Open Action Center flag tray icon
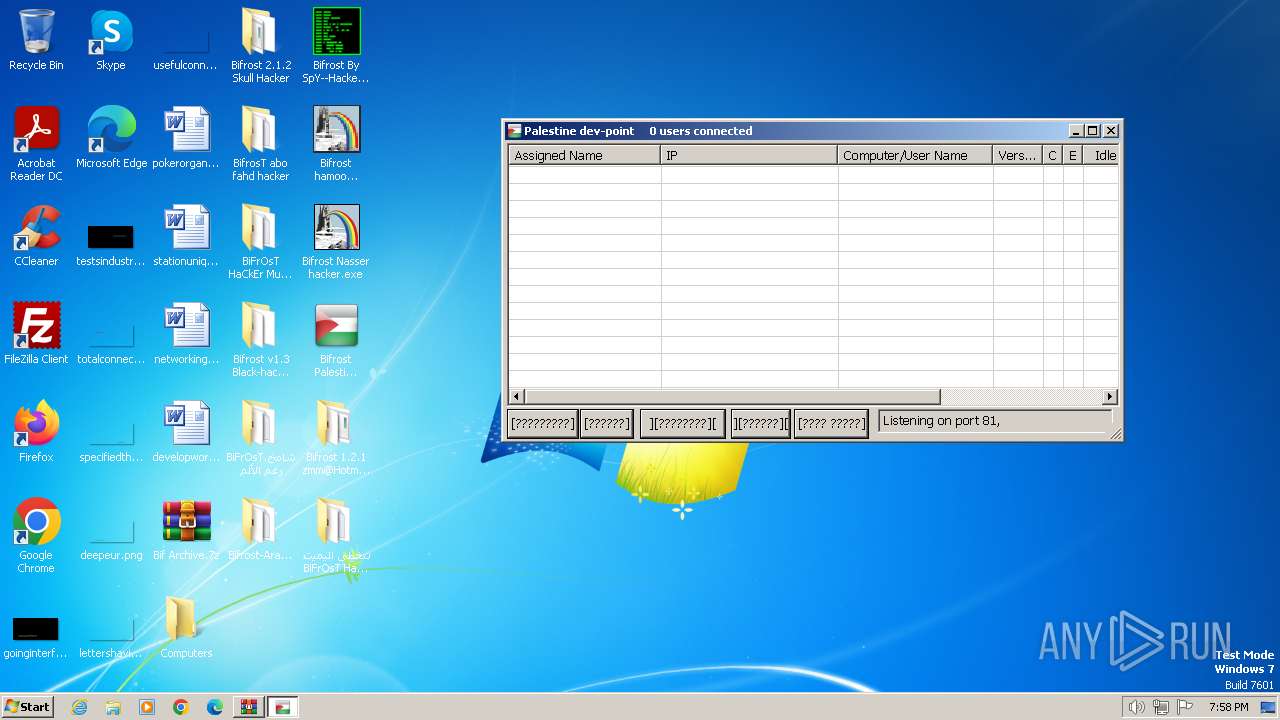 (1185, 707)
